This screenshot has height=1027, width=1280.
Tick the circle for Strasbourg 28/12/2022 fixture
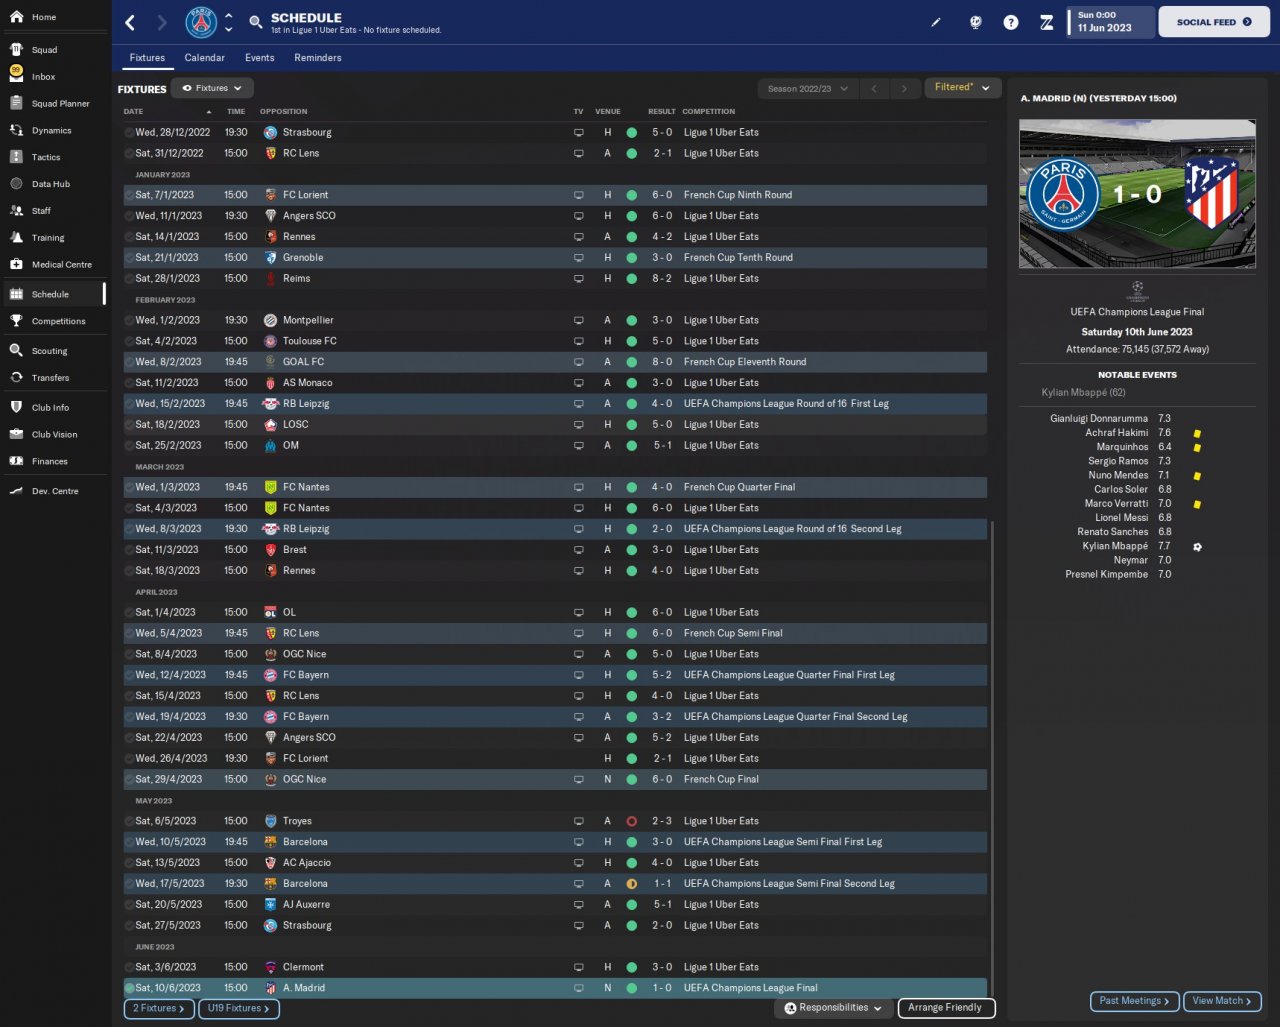pyautogui.click(x=129, y=133)
